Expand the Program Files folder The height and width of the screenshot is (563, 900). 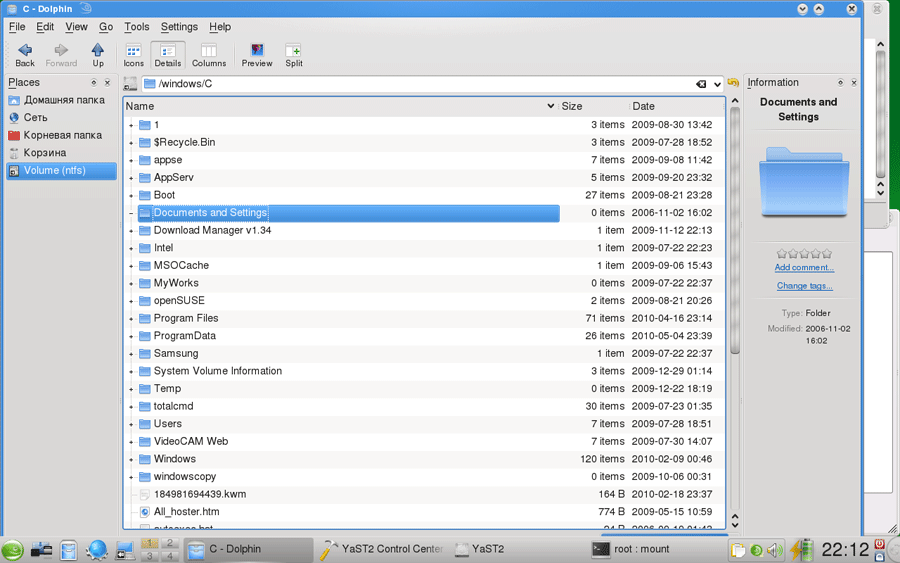pyautogui.click(x=131, y=319)
